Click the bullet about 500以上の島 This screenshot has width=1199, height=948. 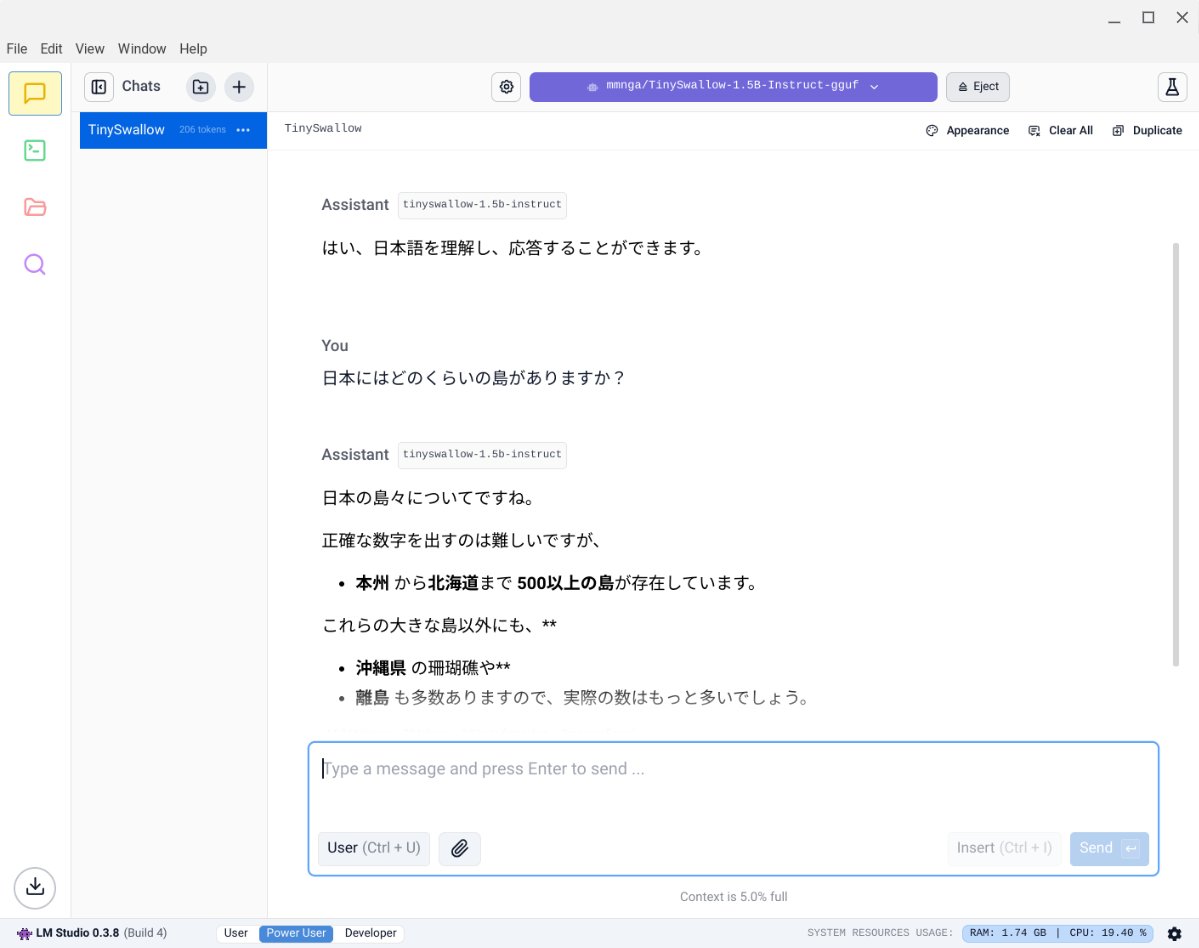[x=557, y=583]
